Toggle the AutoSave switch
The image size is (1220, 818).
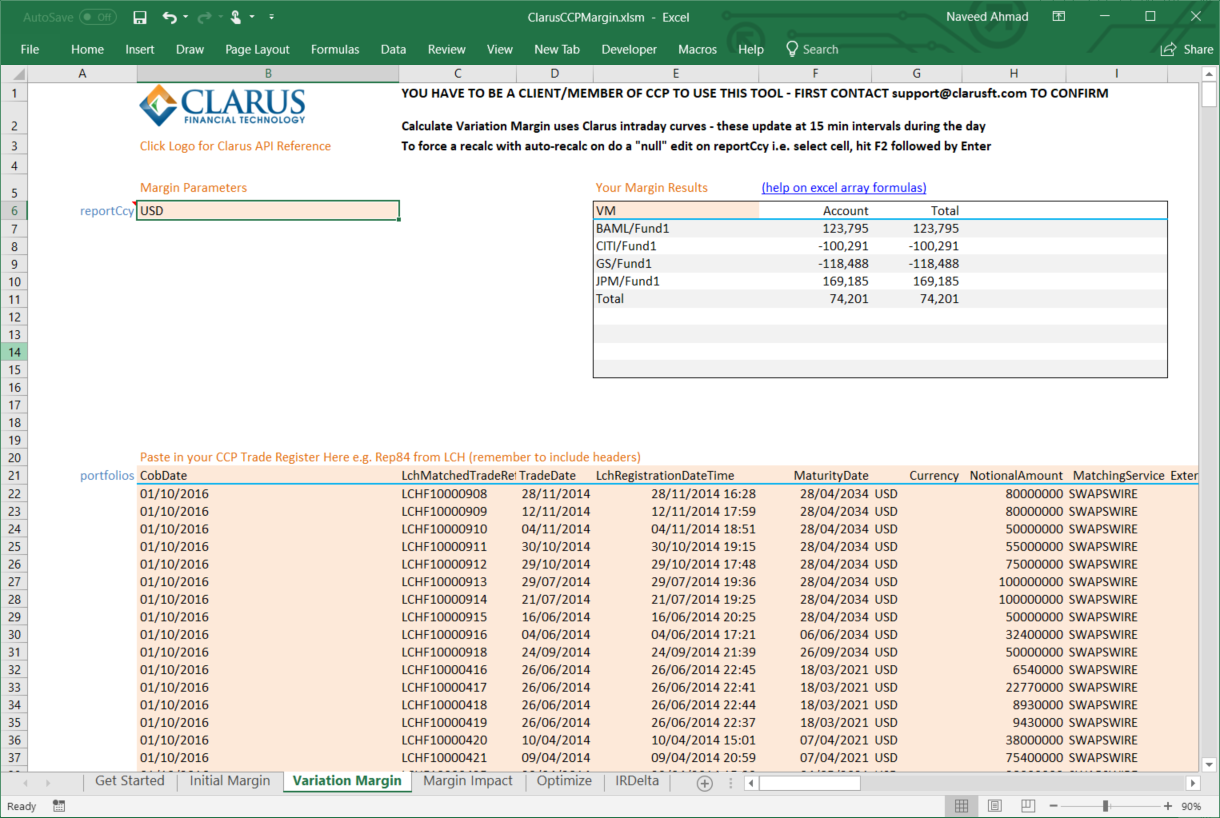(98, 17)
